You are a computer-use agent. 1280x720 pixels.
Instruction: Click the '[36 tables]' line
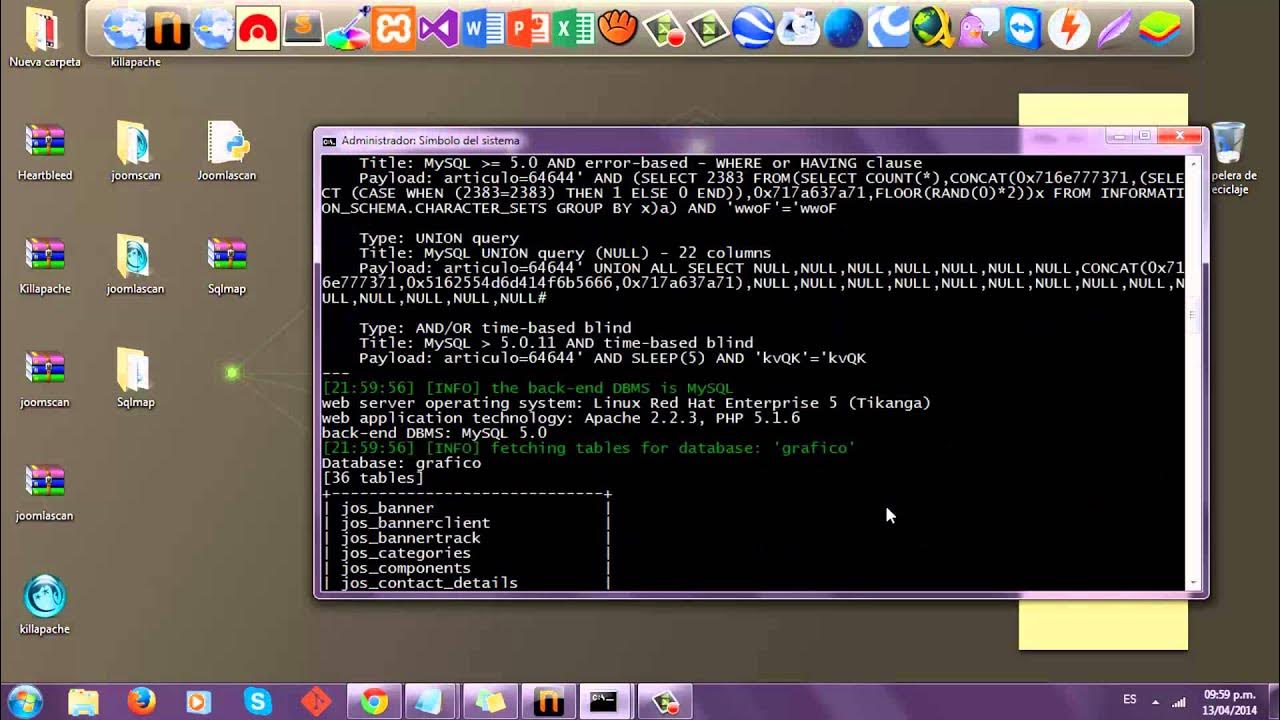coord(373,478)
